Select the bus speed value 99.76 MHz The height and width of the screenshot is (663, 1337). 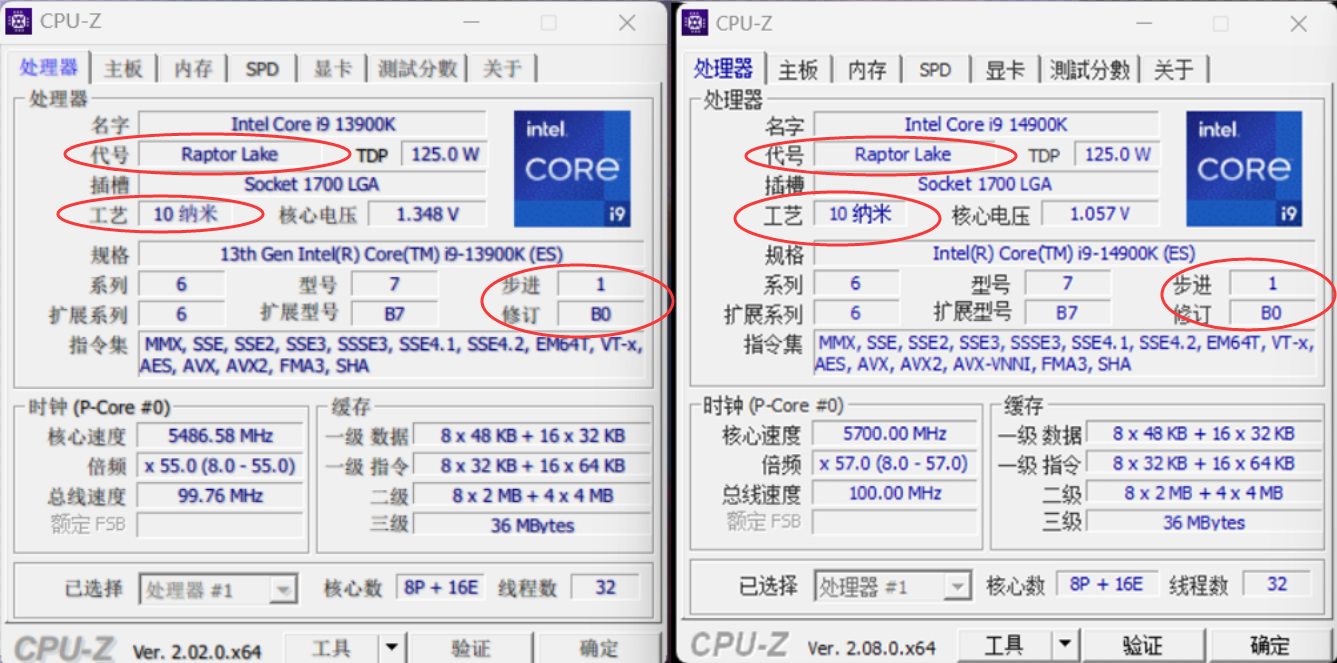(220, 496)
